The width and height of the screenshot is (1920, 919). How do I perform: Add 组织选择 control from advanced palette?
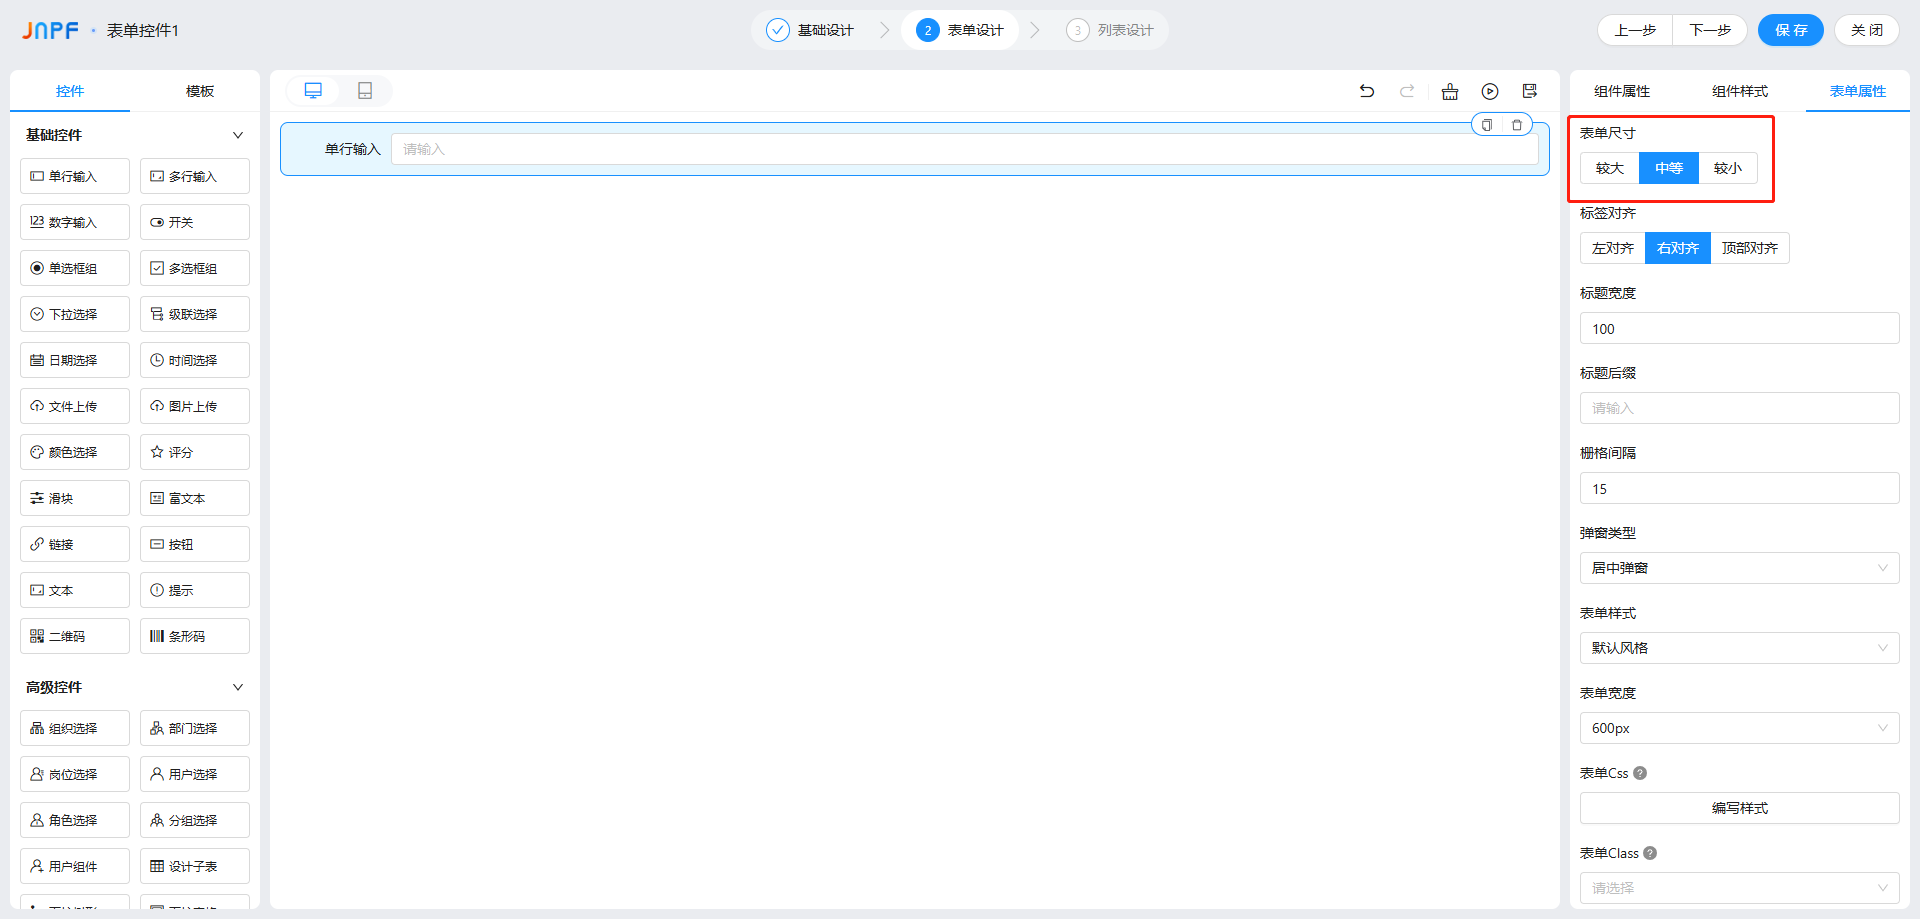[x=75, y=728]
